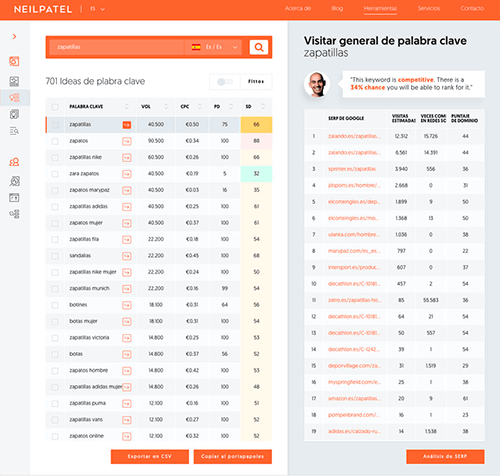Tick the checkbox for zapatos
The height and width of the screenshot is (476, 500).
[55, 141]
